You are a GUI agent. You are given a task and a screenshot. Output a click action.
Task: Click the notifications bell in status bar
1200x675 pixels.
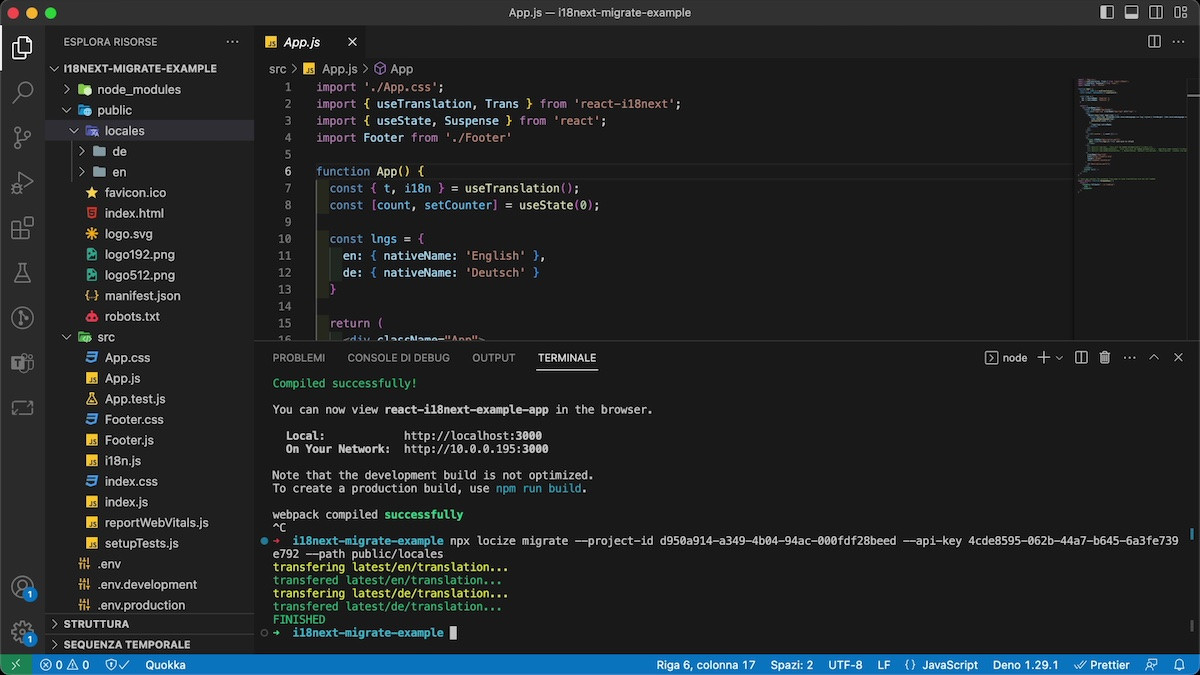[1179, 665]
